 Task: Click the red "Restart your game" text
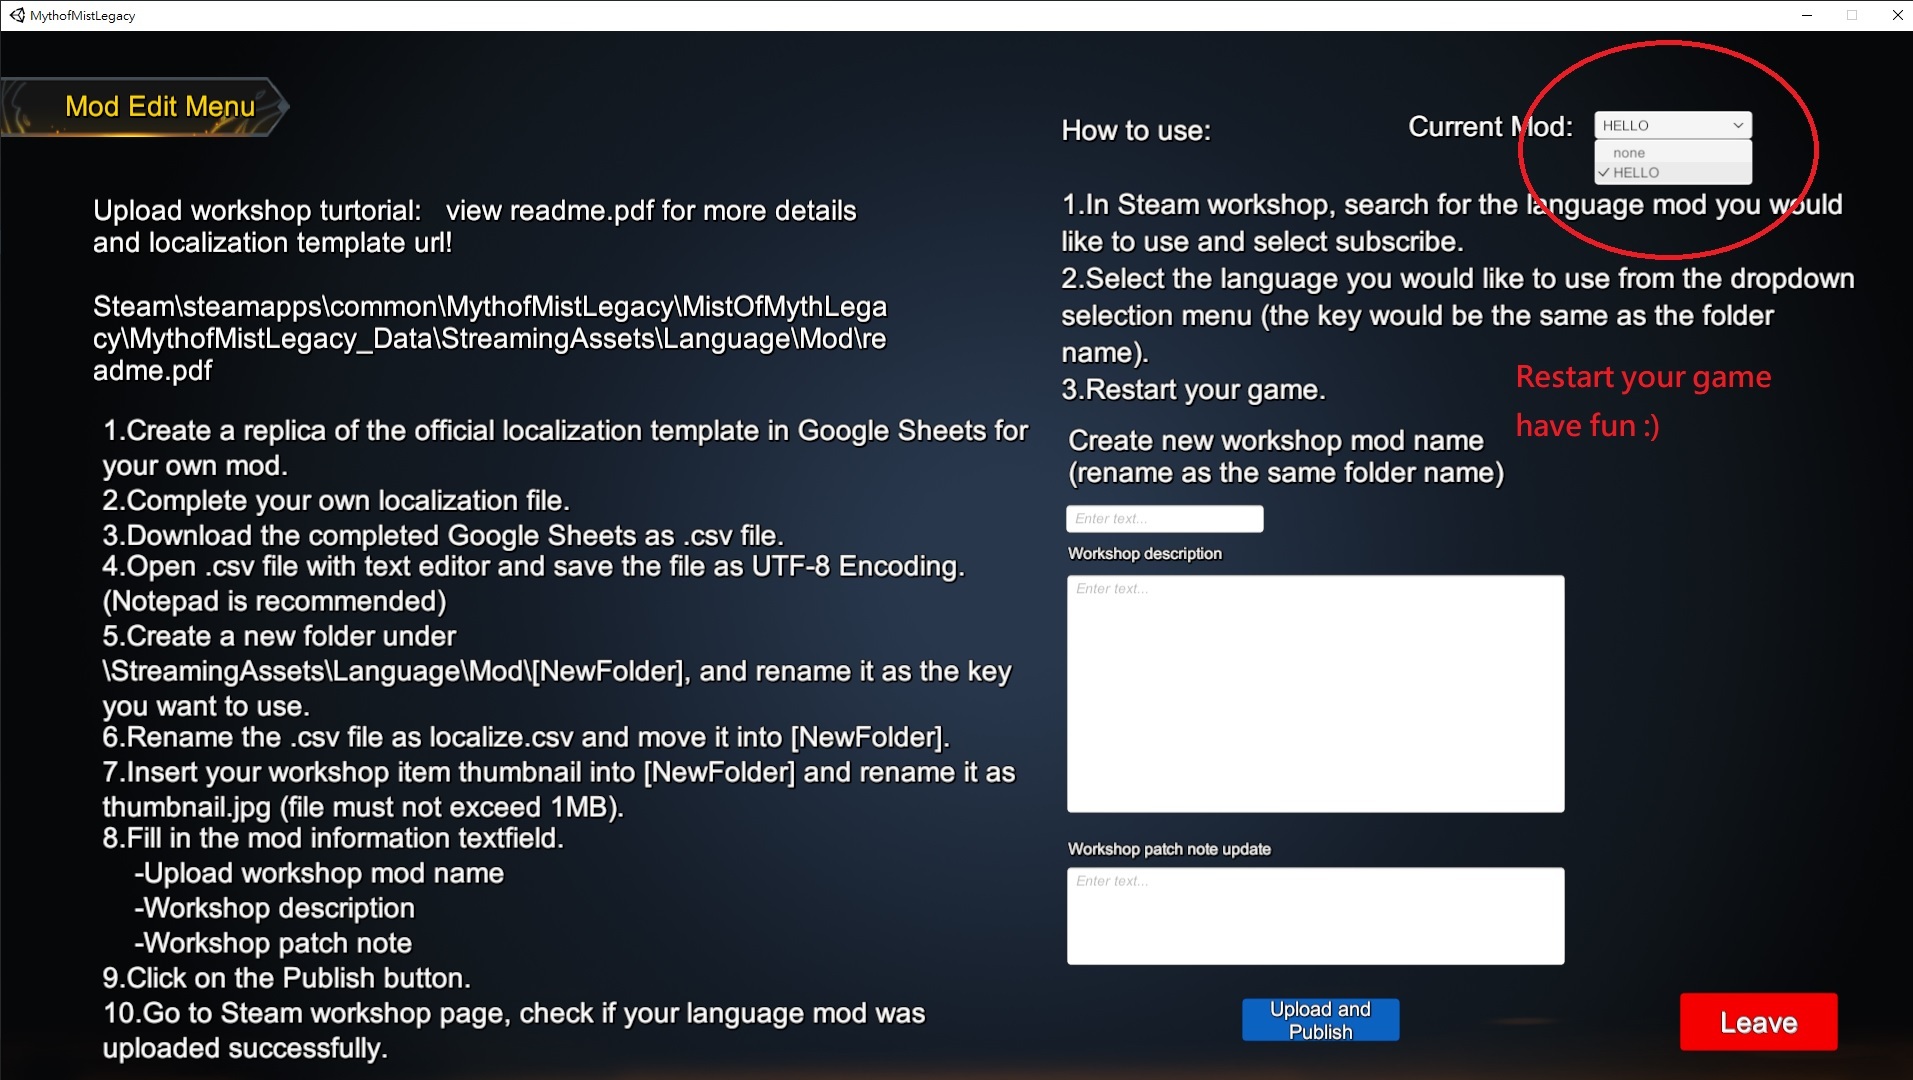pos(1643,377)
